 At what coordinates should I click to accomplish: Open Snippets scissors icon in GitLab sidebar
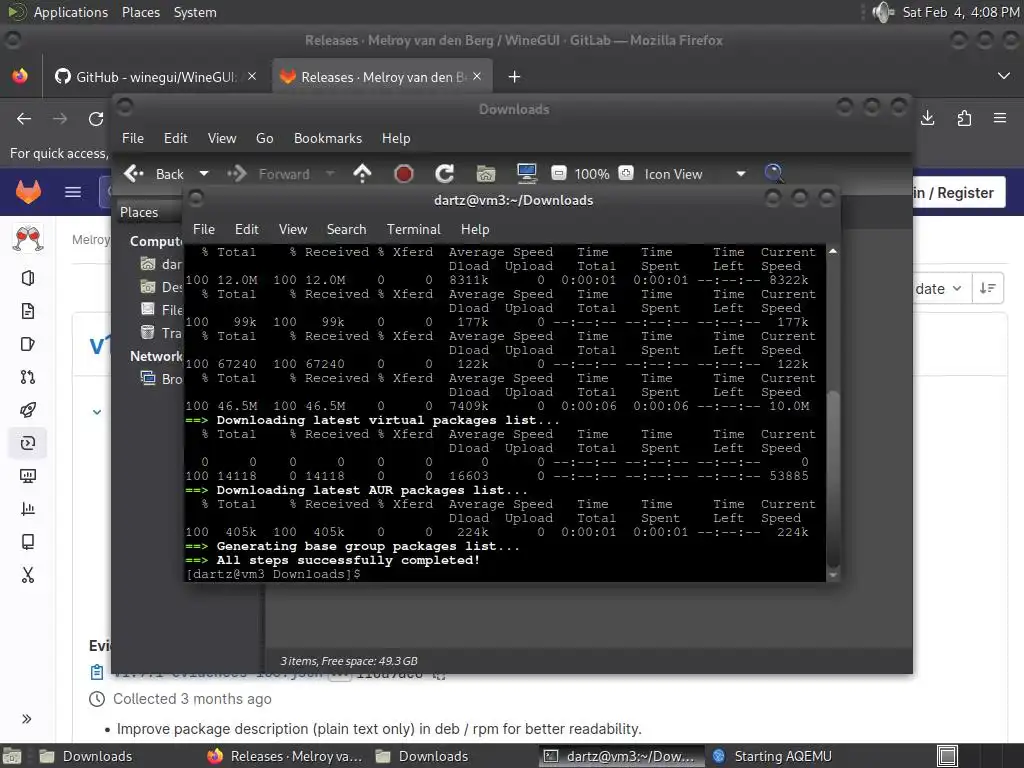27,575
